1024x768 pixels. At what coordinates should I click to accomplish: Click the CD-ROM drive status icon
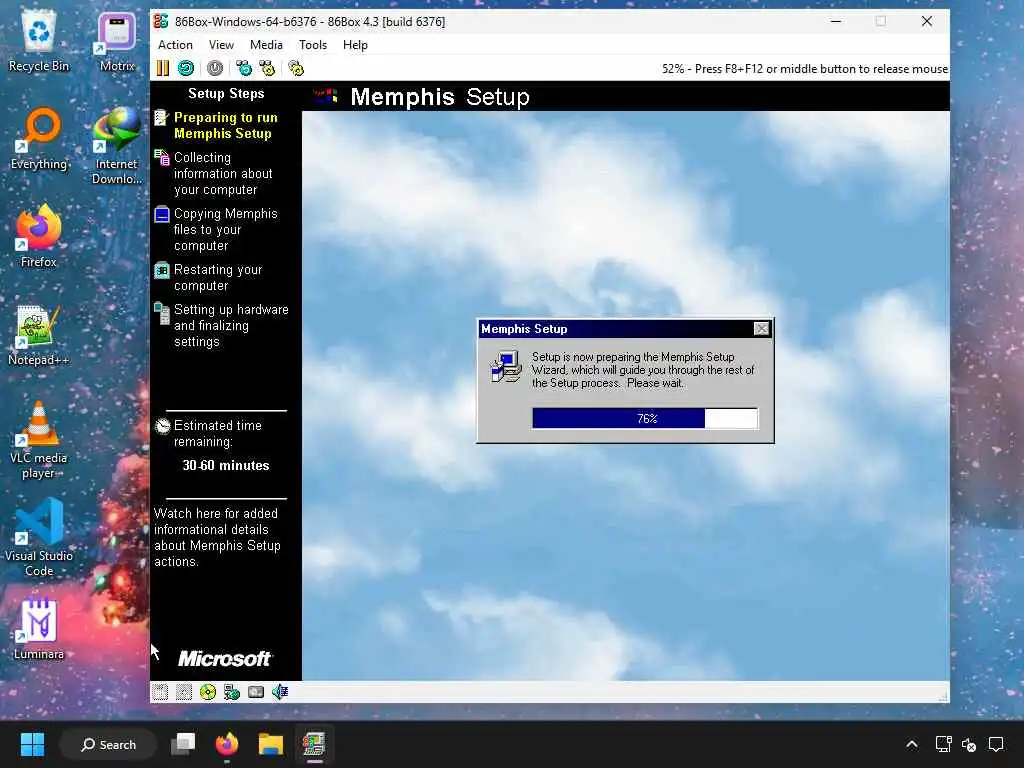click(208, 692)
